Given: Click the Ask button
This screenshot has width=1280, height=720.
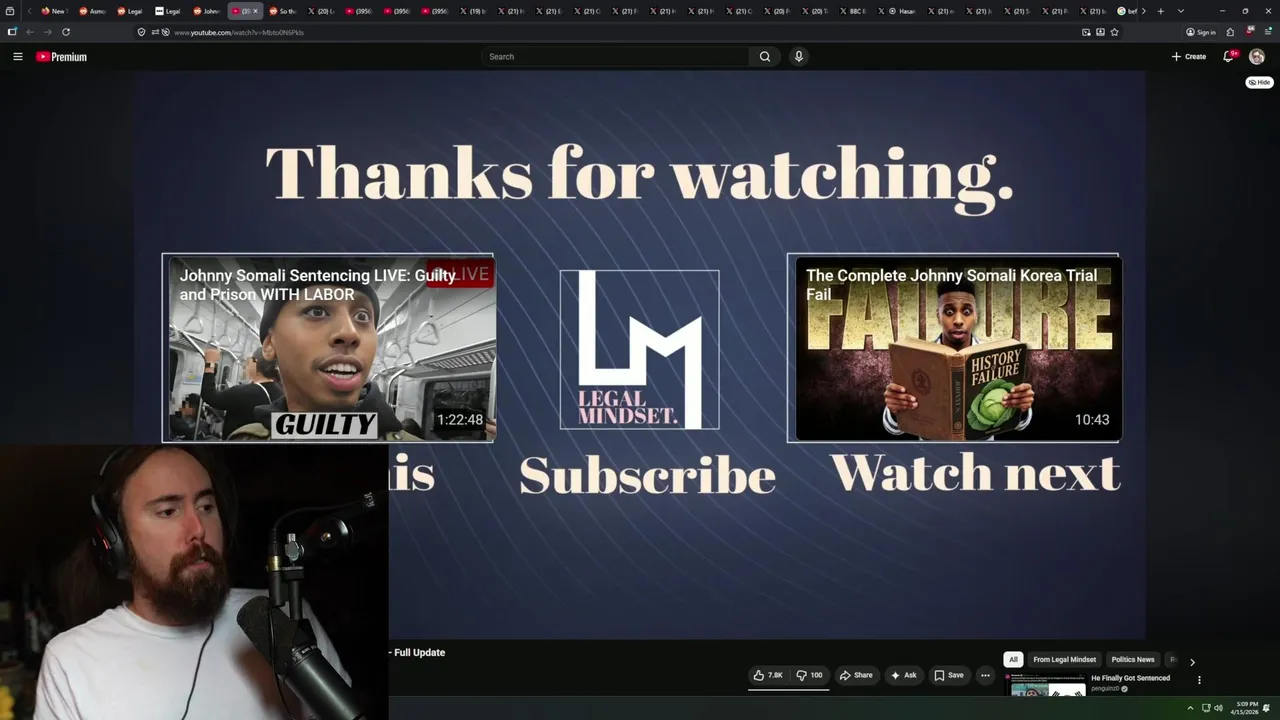Looking at the screenshot, I should 903,675.
